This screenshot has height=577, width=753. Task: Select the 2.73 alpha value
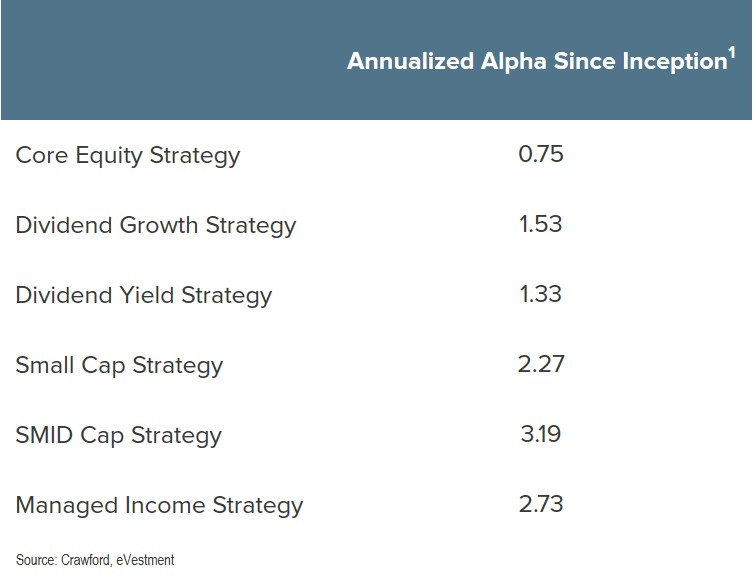[x=541, y=504]
